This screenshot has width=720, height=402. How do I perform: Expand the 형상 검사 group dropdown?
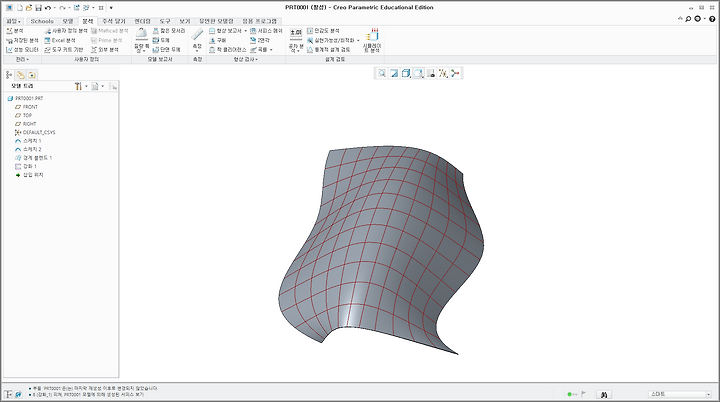click(246, 59)
